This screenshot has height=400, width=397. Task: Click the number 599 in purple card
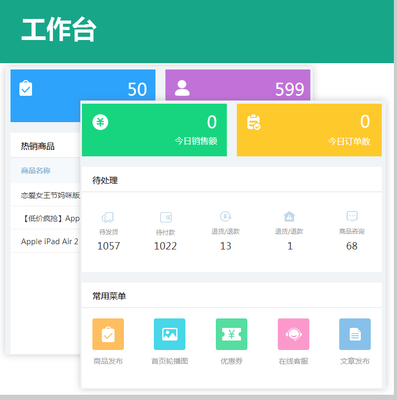coord(290,89)
